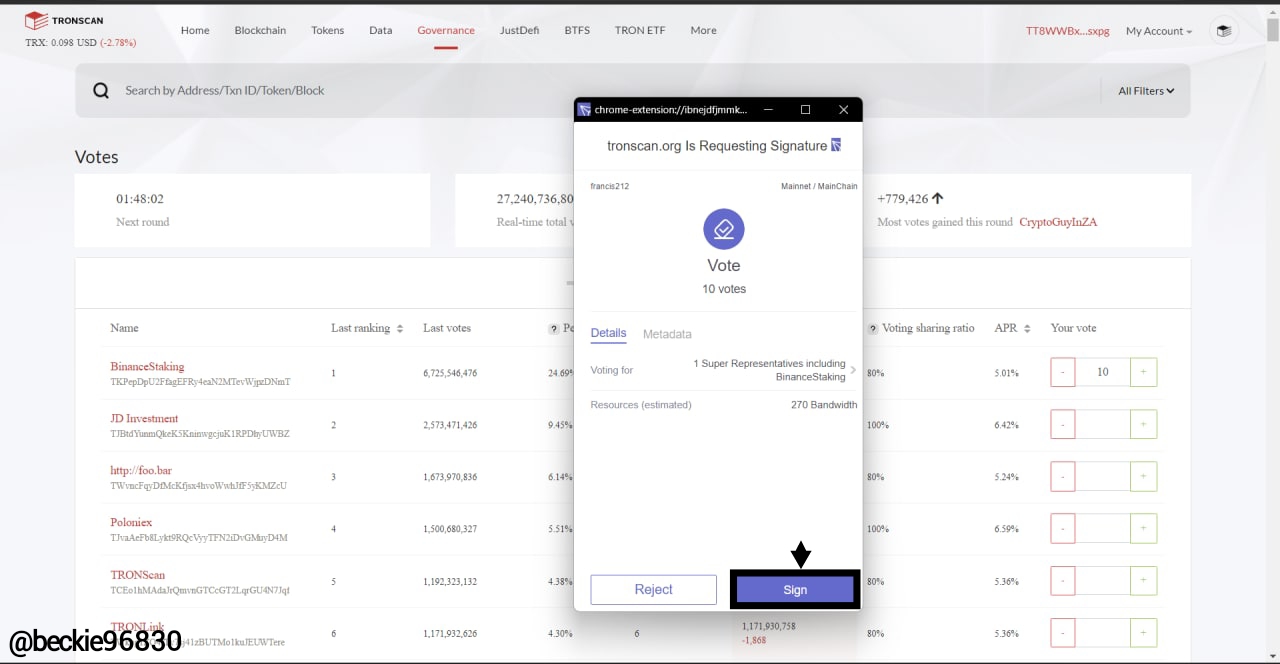Open wallet address TT8WWBx...sxpg link
The width and height of the screenshot is (1280, 664).
(x=1067, y=31)
